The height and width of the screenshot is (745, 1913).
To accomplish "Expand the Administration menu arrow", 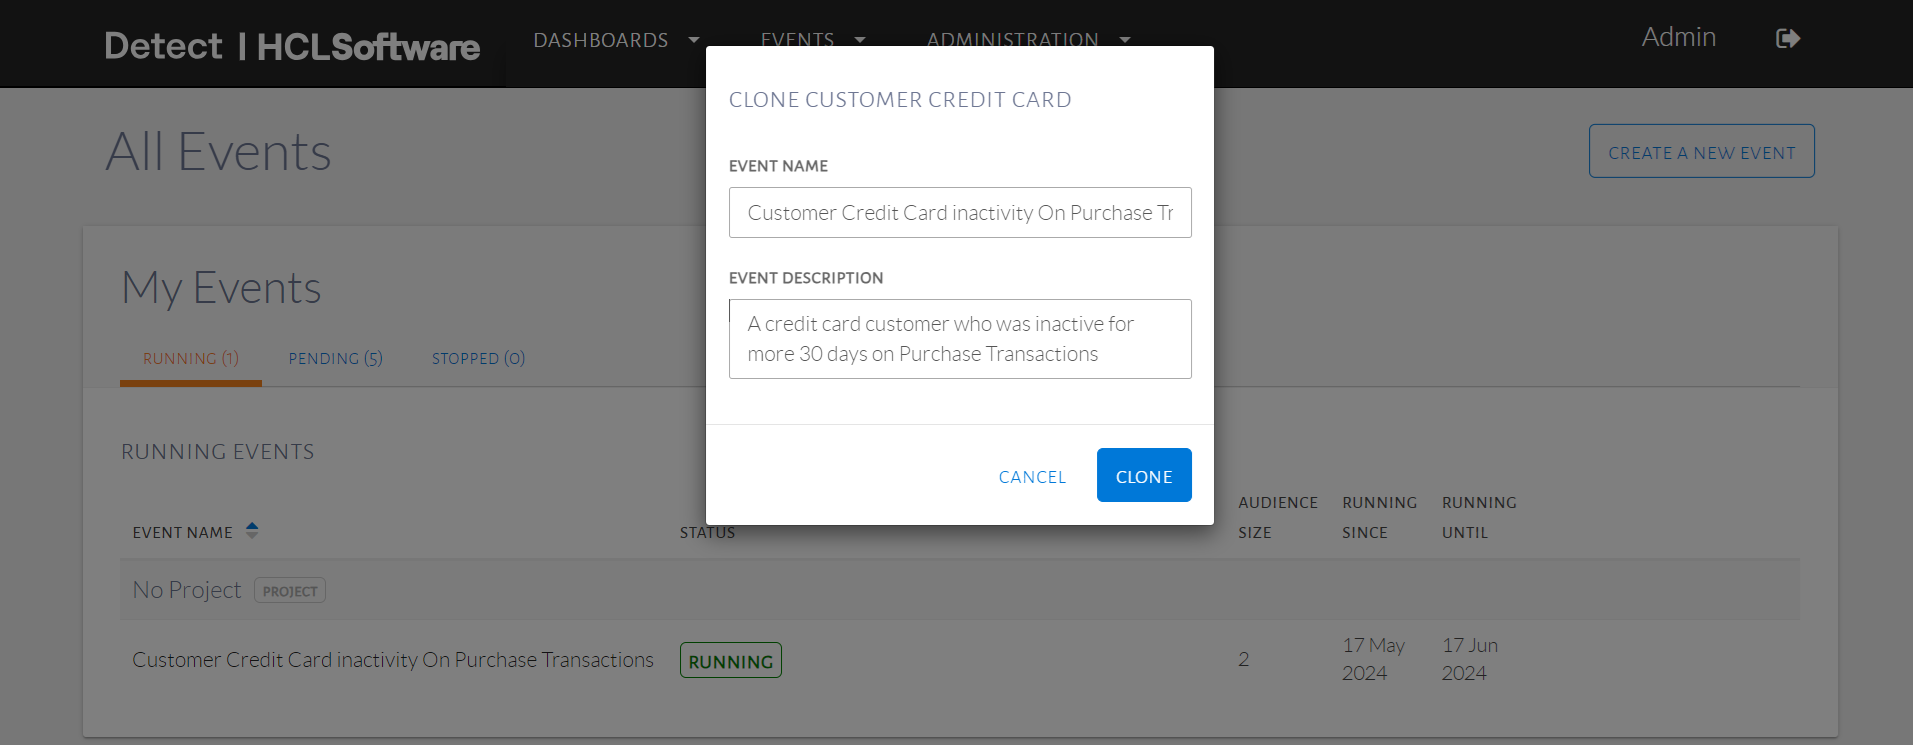I will [1125, 40].
